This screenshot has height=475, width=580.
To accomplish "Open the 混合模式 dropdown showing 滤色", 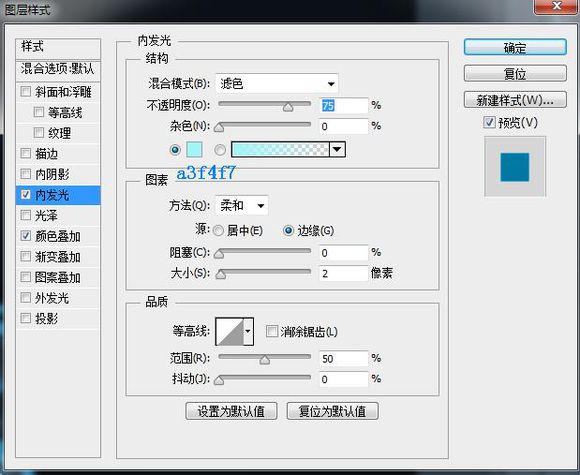I will 277,84.
